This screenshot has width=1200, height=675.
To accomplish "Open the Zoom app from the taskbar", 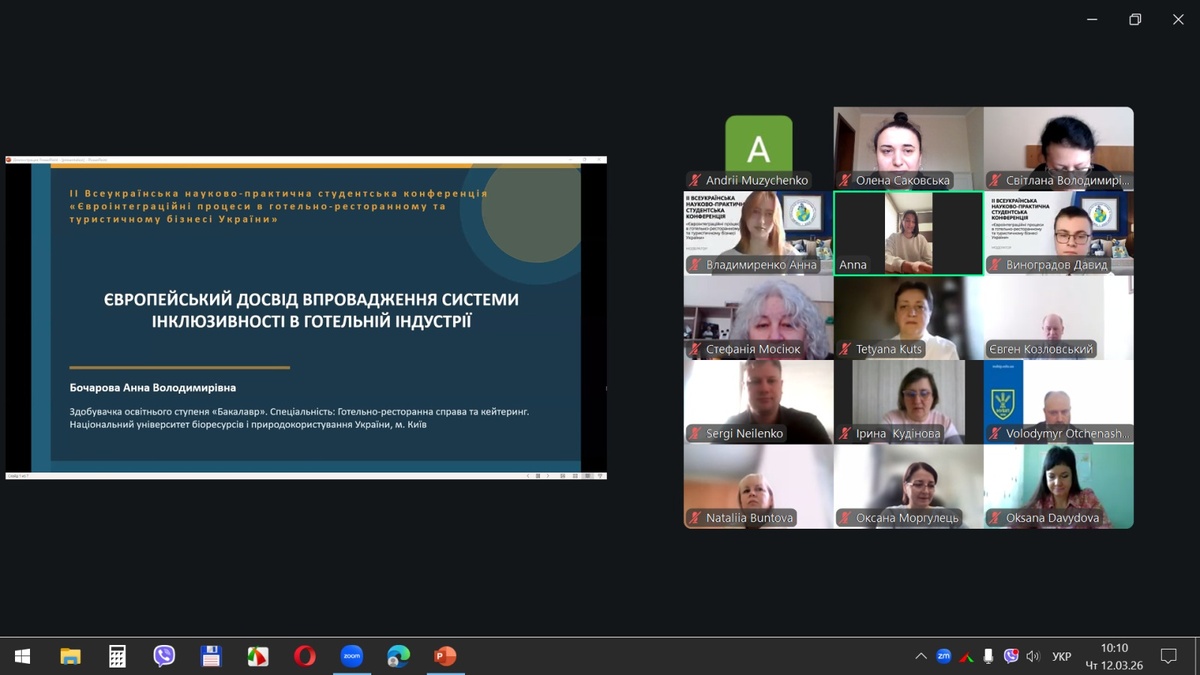I will tap(351, 656).
